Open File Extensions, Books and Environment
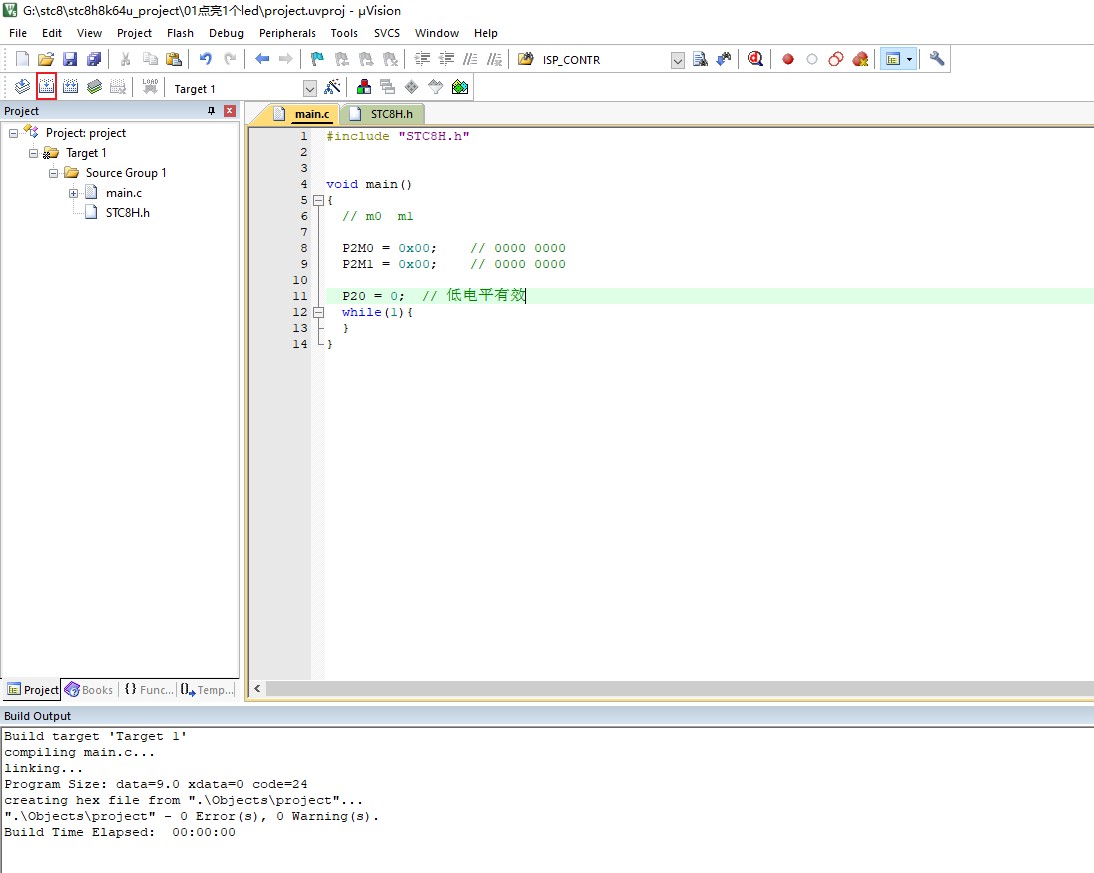The height and width of the screenshot is (873, 1094). click(x=364, y=87)
